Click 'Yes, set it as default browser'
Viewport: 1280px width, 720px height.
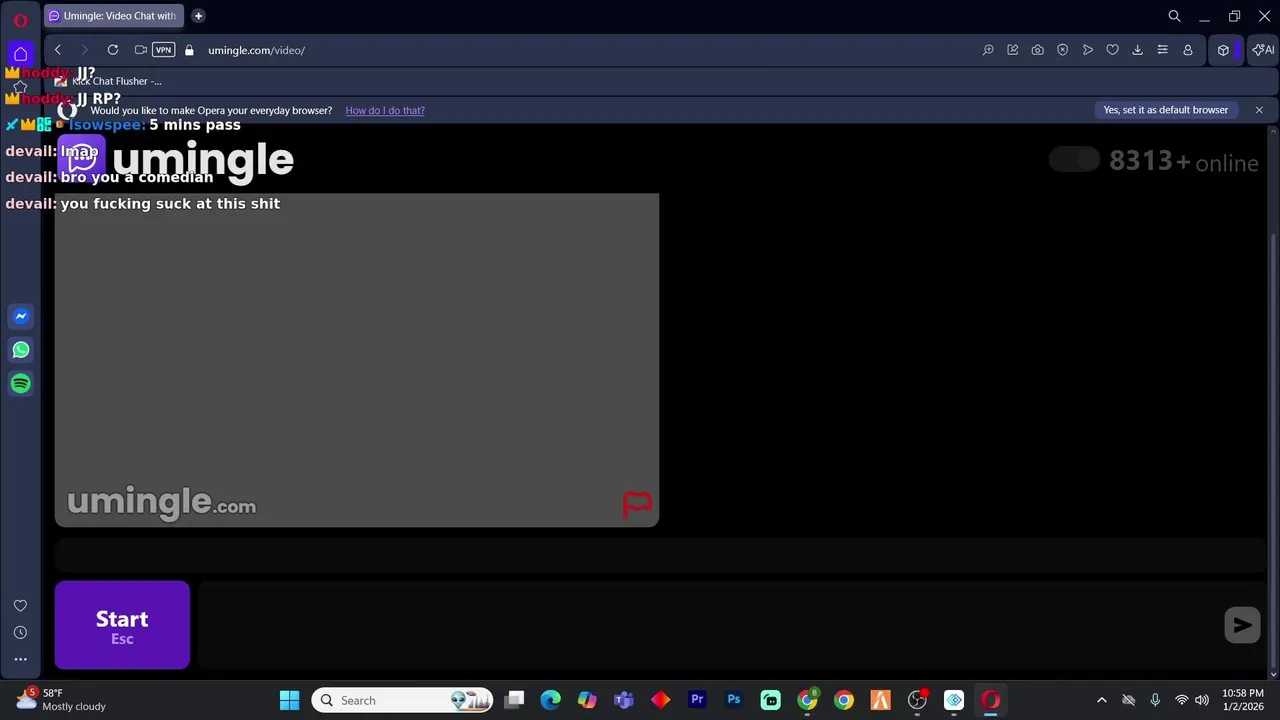click(1166, 110)
